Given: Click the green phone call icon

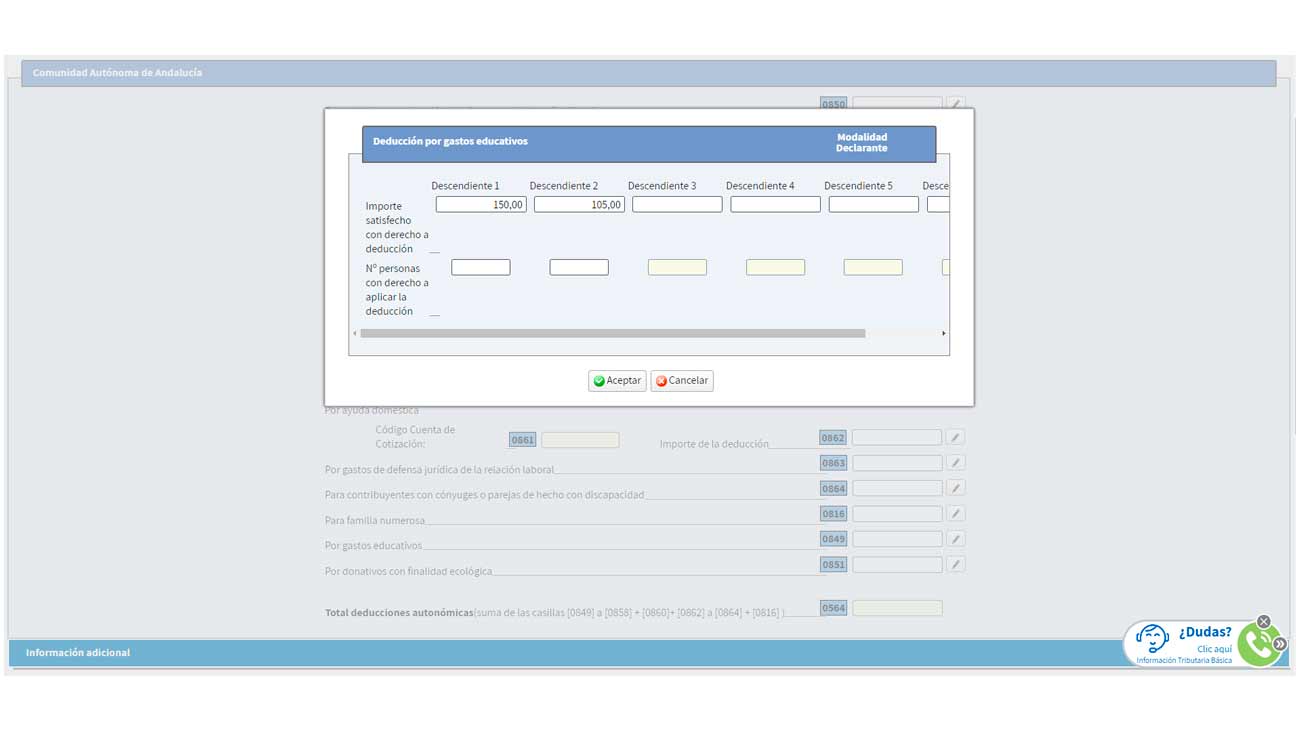Looking at the screenshot, I should point(1258,644).
